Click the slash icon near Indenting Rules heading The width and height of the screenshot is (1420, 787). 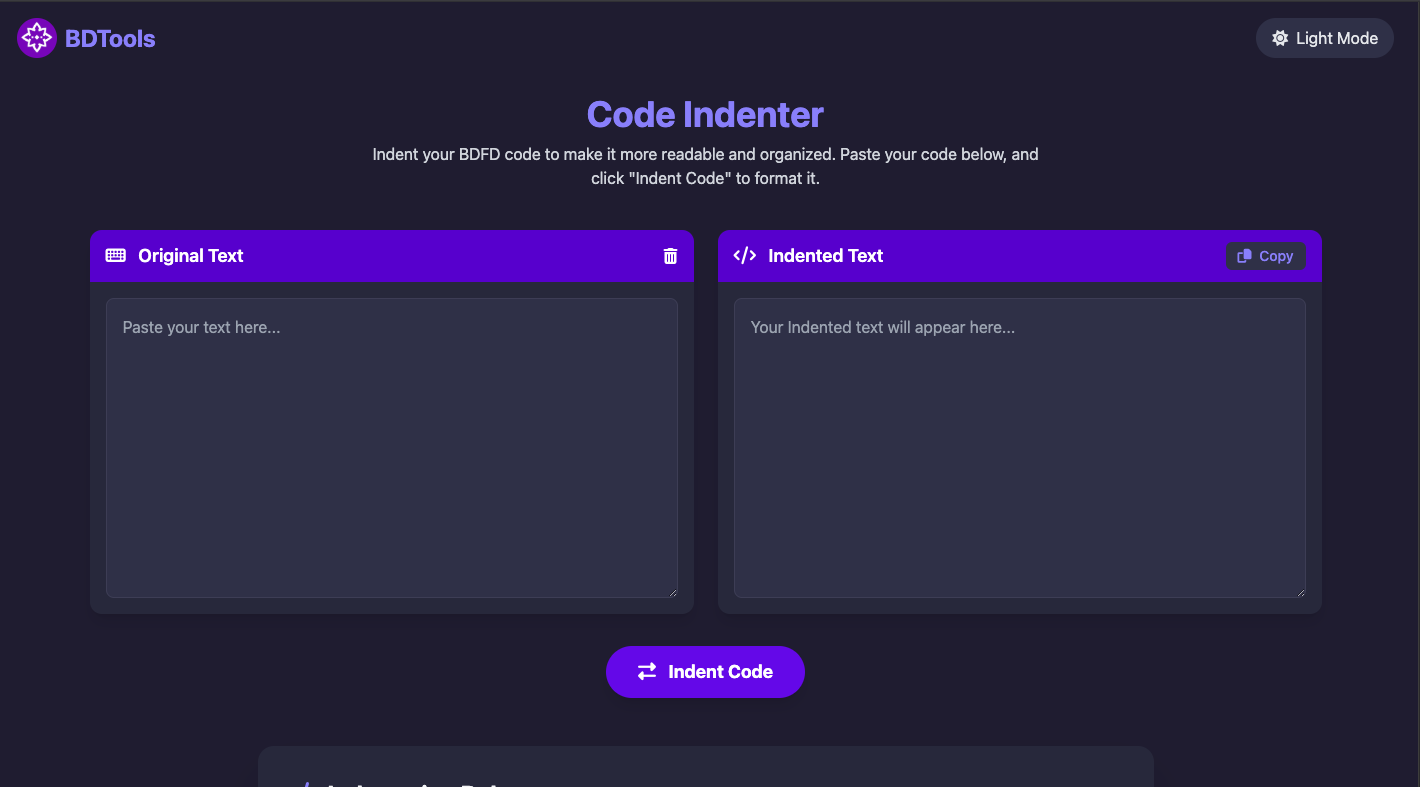(x=306, y=784)
